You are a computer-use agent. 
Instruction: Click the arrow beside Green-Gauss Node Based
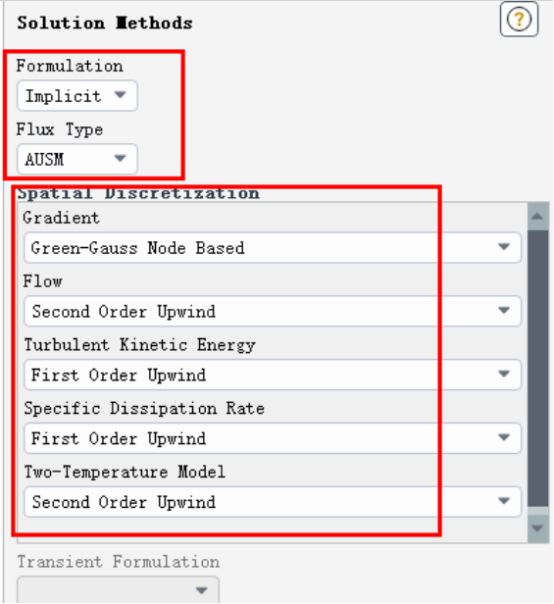pyautogui.click(x=504, y=247)
